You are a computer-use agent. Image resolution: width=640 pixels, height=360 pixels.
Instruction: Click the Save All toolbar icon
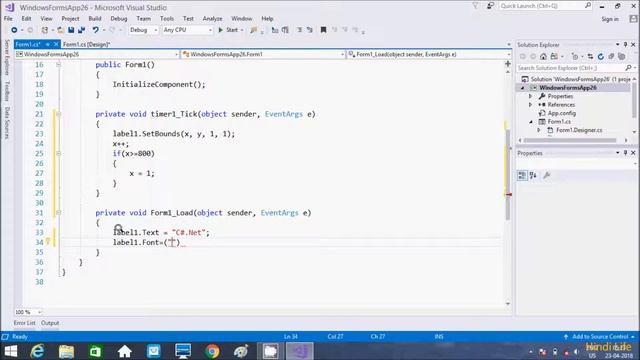click(x=81, y=30)
